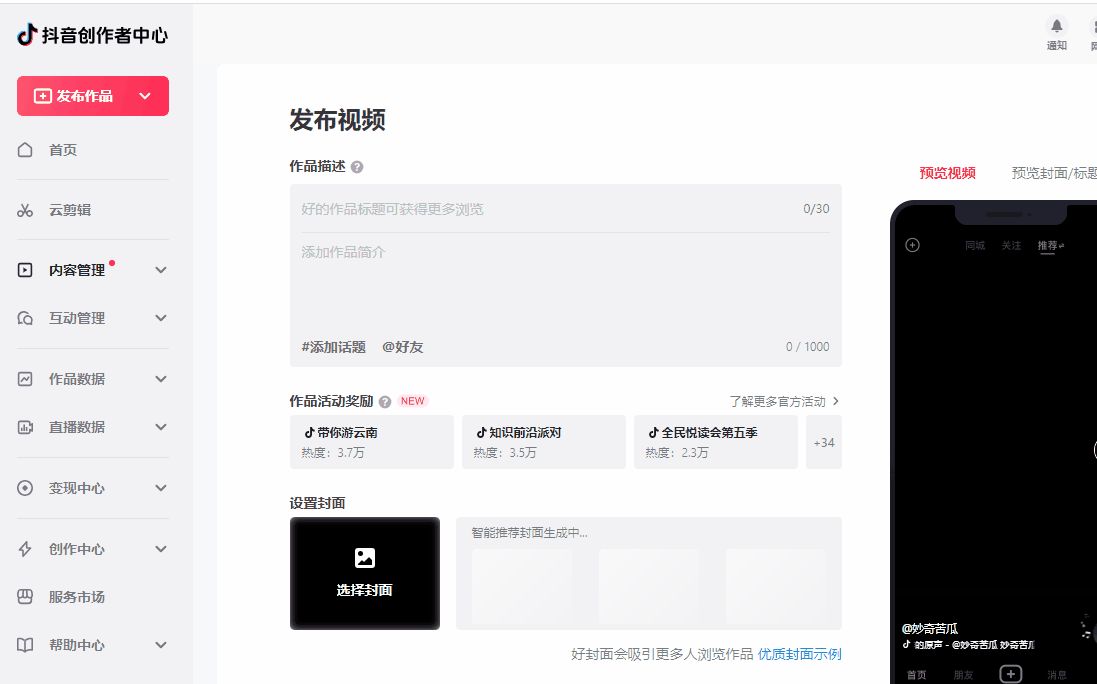Open 作品数据 works data panel icon
Viewport: 1097px width, 684px height.
click(23, 379)
